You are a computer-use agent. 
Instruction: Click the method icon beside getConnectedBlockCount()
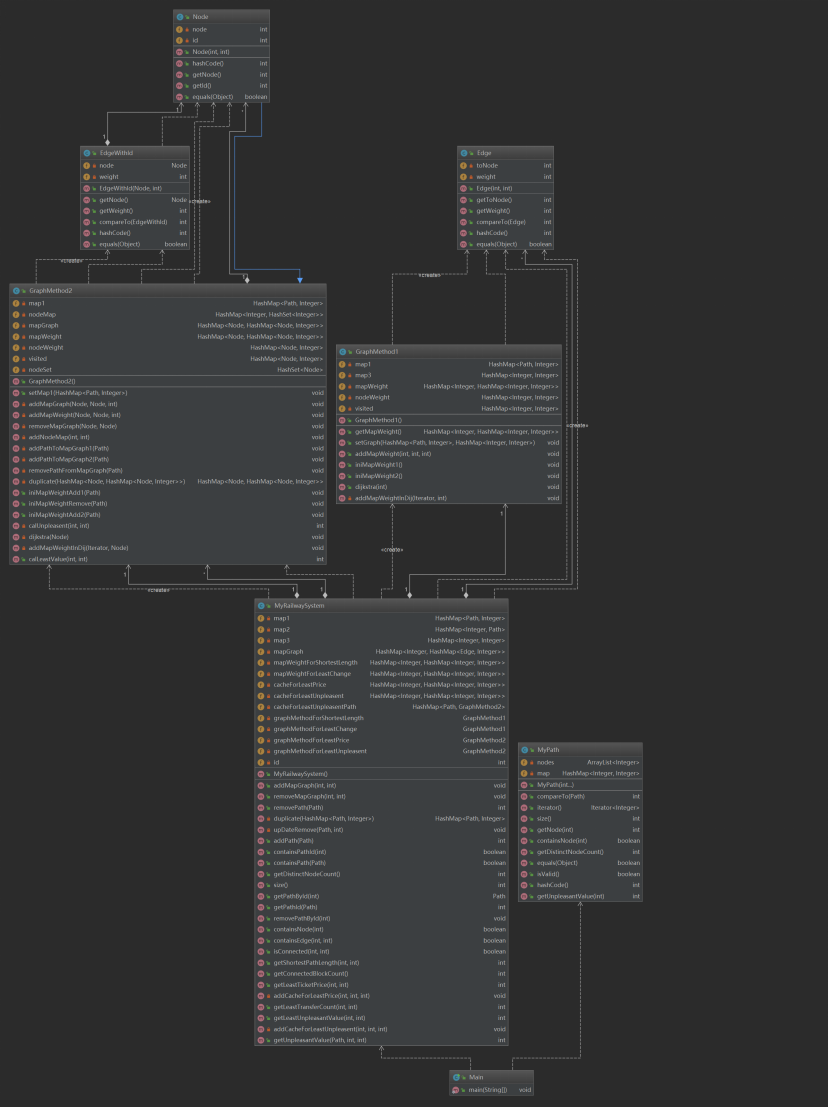261,974
